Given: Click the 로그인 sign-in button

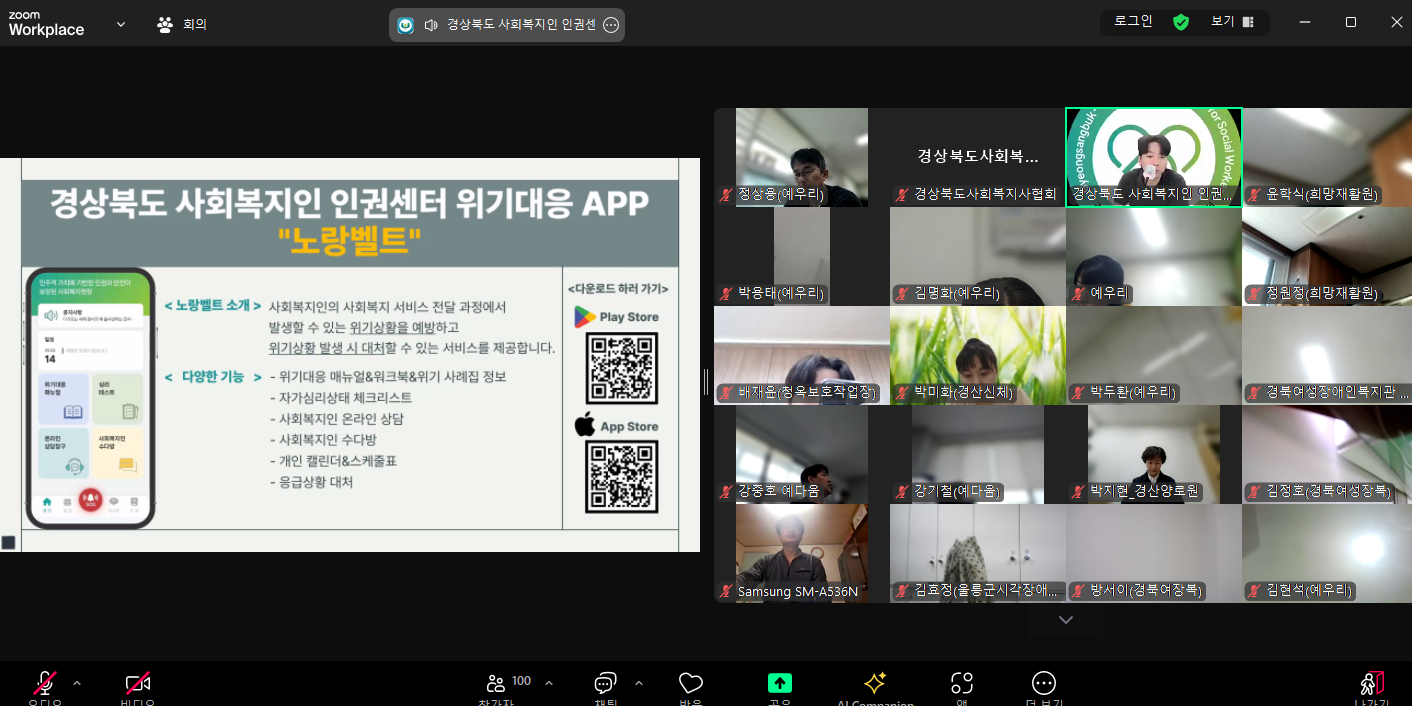Looking at the screenshot, I should 1133,21.
